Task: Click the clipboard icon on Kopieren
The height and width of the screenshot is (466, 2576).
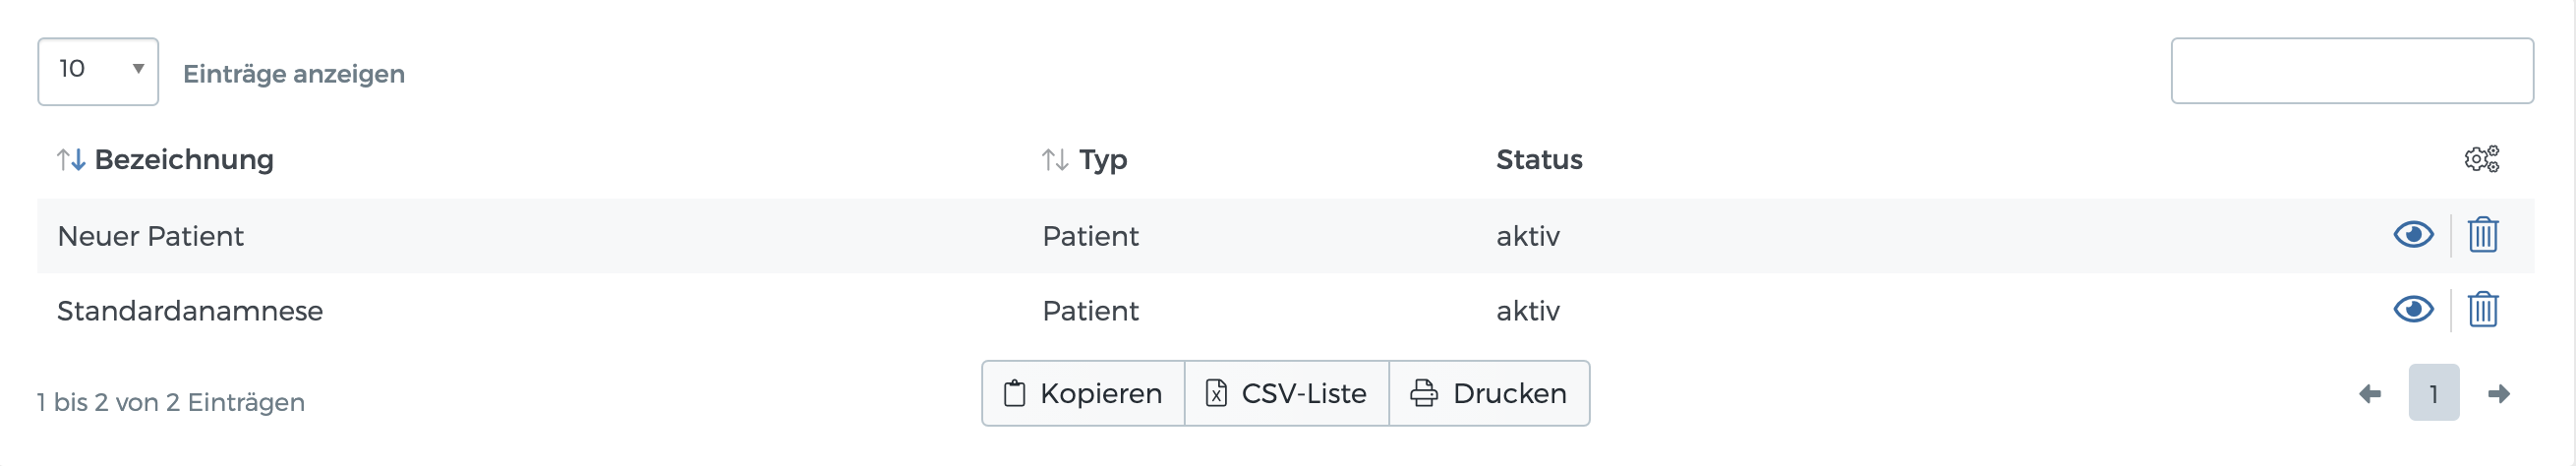Action: [x=1014, y=394]
